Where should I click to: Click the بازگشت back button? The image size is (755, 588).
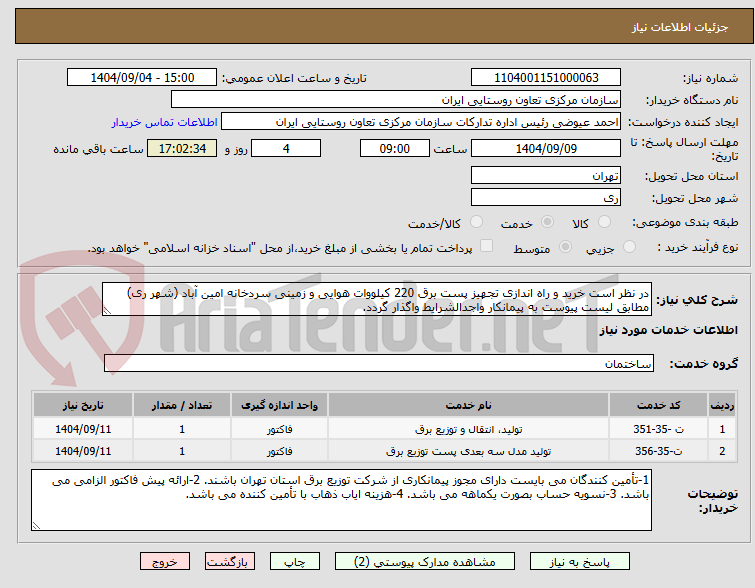[230, 562]
